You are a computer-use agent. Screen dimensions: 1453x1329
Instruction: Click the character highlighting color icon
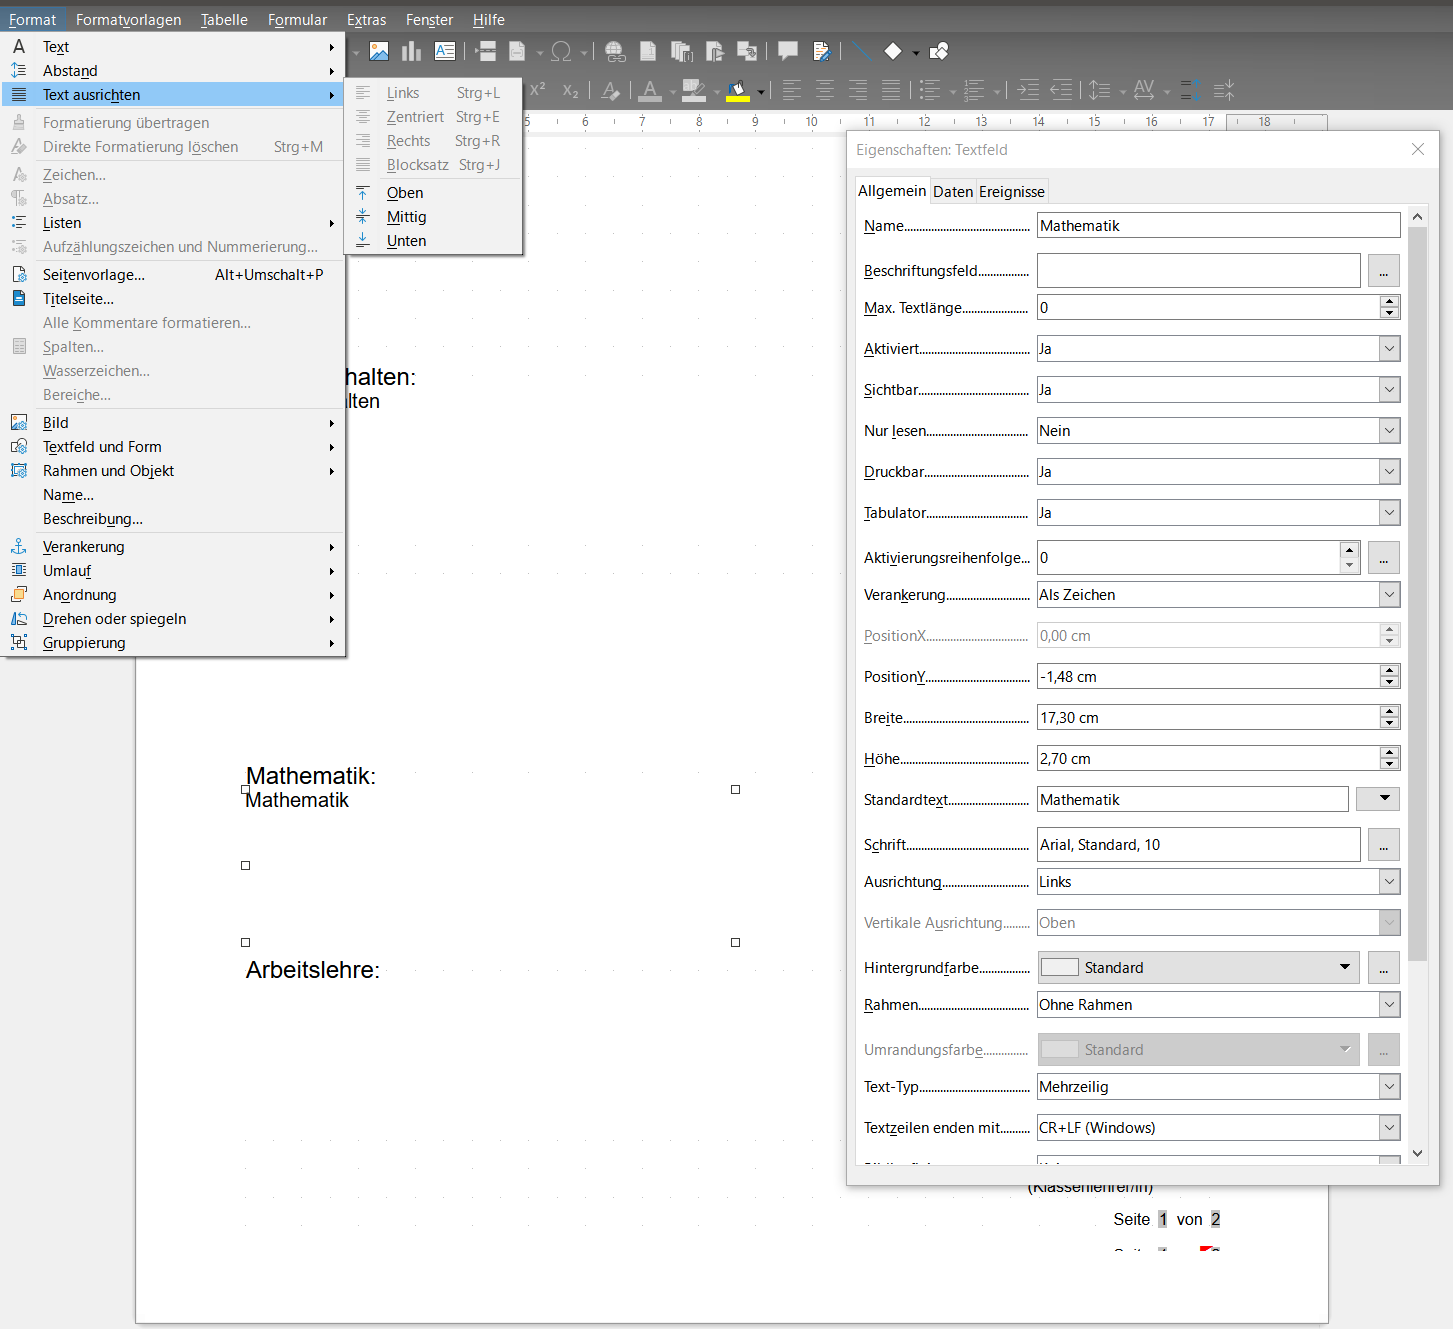pyautogui.click(x=694, y=90)
